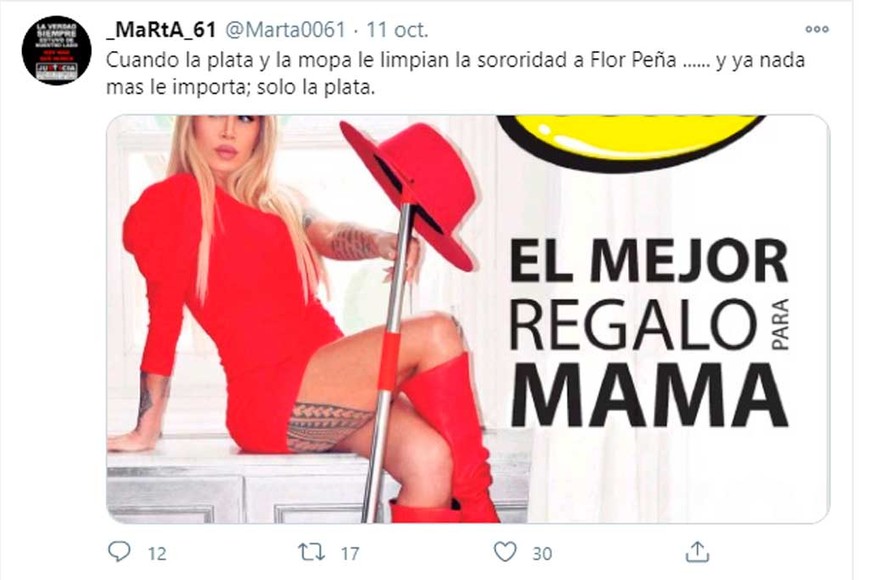Click the EL MEJOR REGALO PARA MAMA text

[x=649, y=333]
